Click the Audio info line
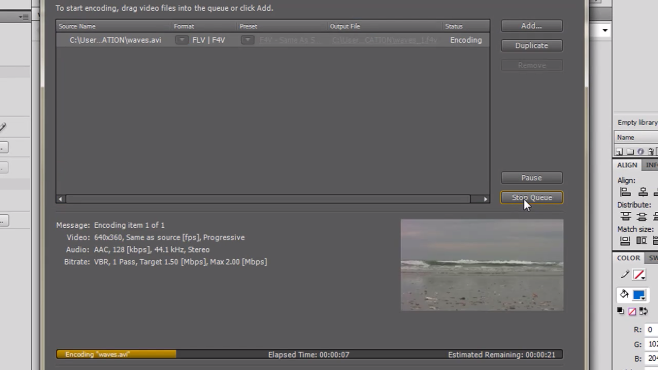Image resolution: width=658 pixels, height=370 pixels. [138, 250]
